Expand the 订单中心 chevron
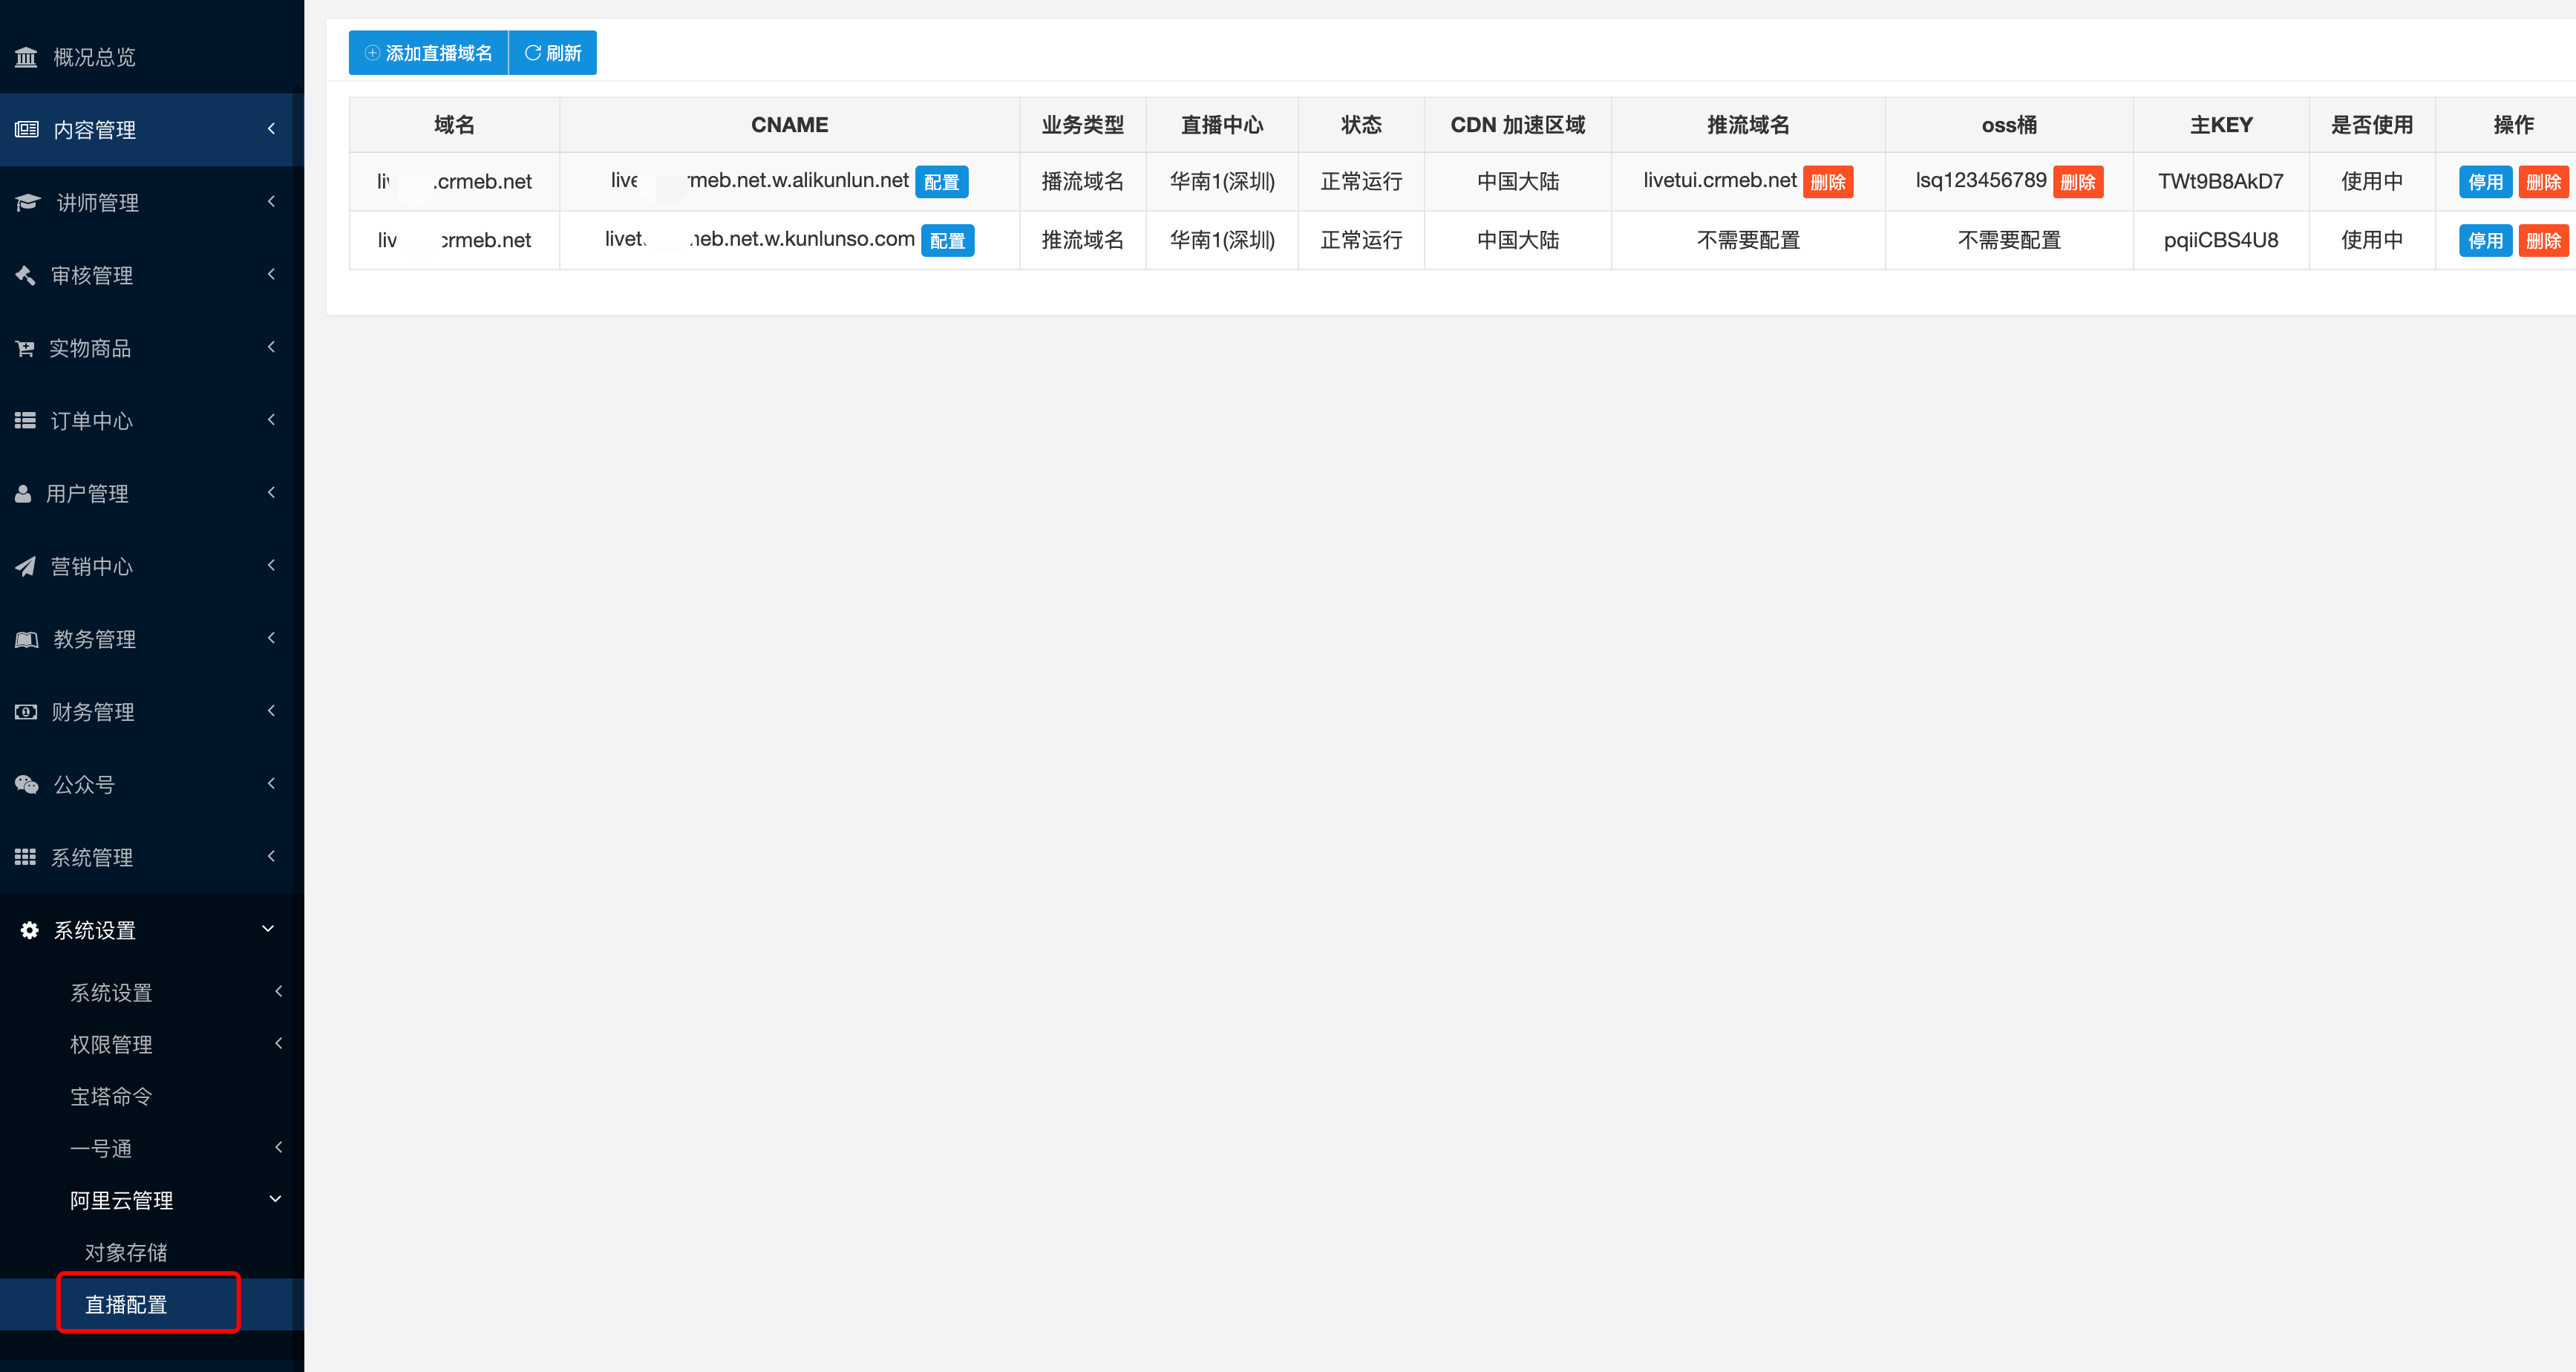 [271, 420]
